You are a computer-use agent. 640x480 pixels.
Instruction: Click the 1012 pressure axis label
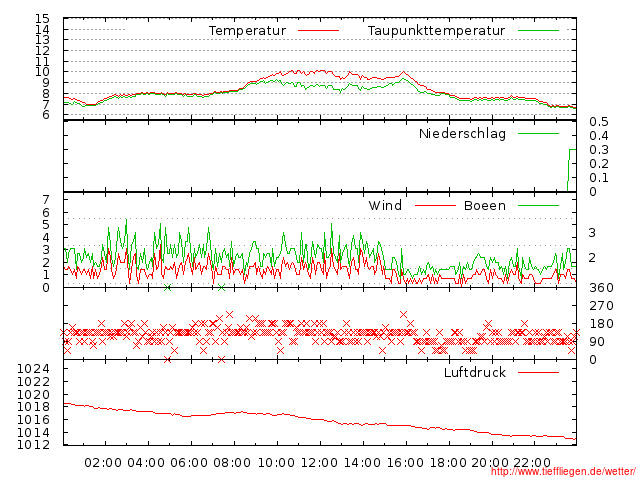(33, 444)
